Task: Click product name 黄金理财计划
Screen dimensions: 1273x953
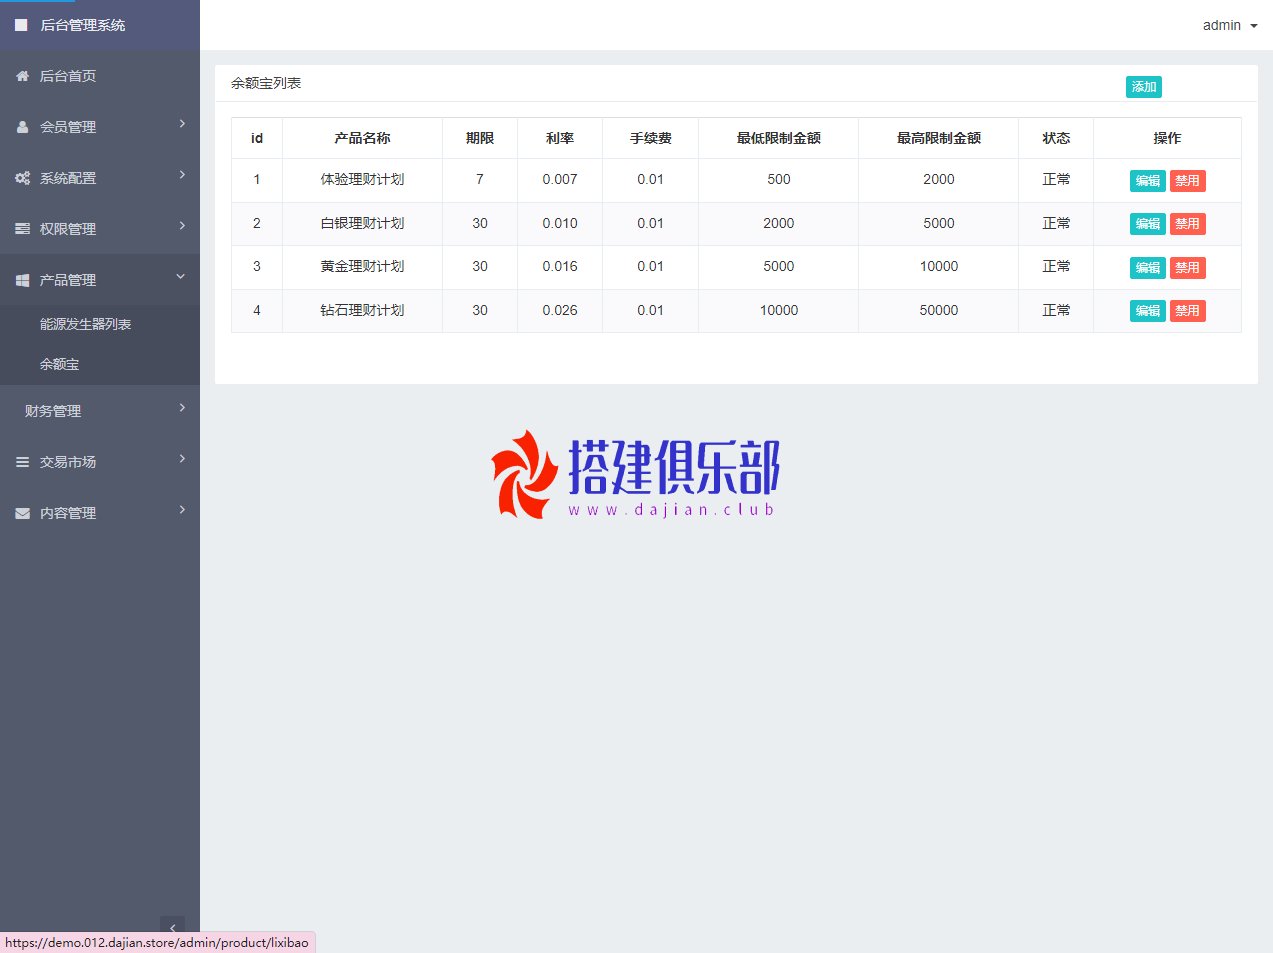Action: (362, 266)
